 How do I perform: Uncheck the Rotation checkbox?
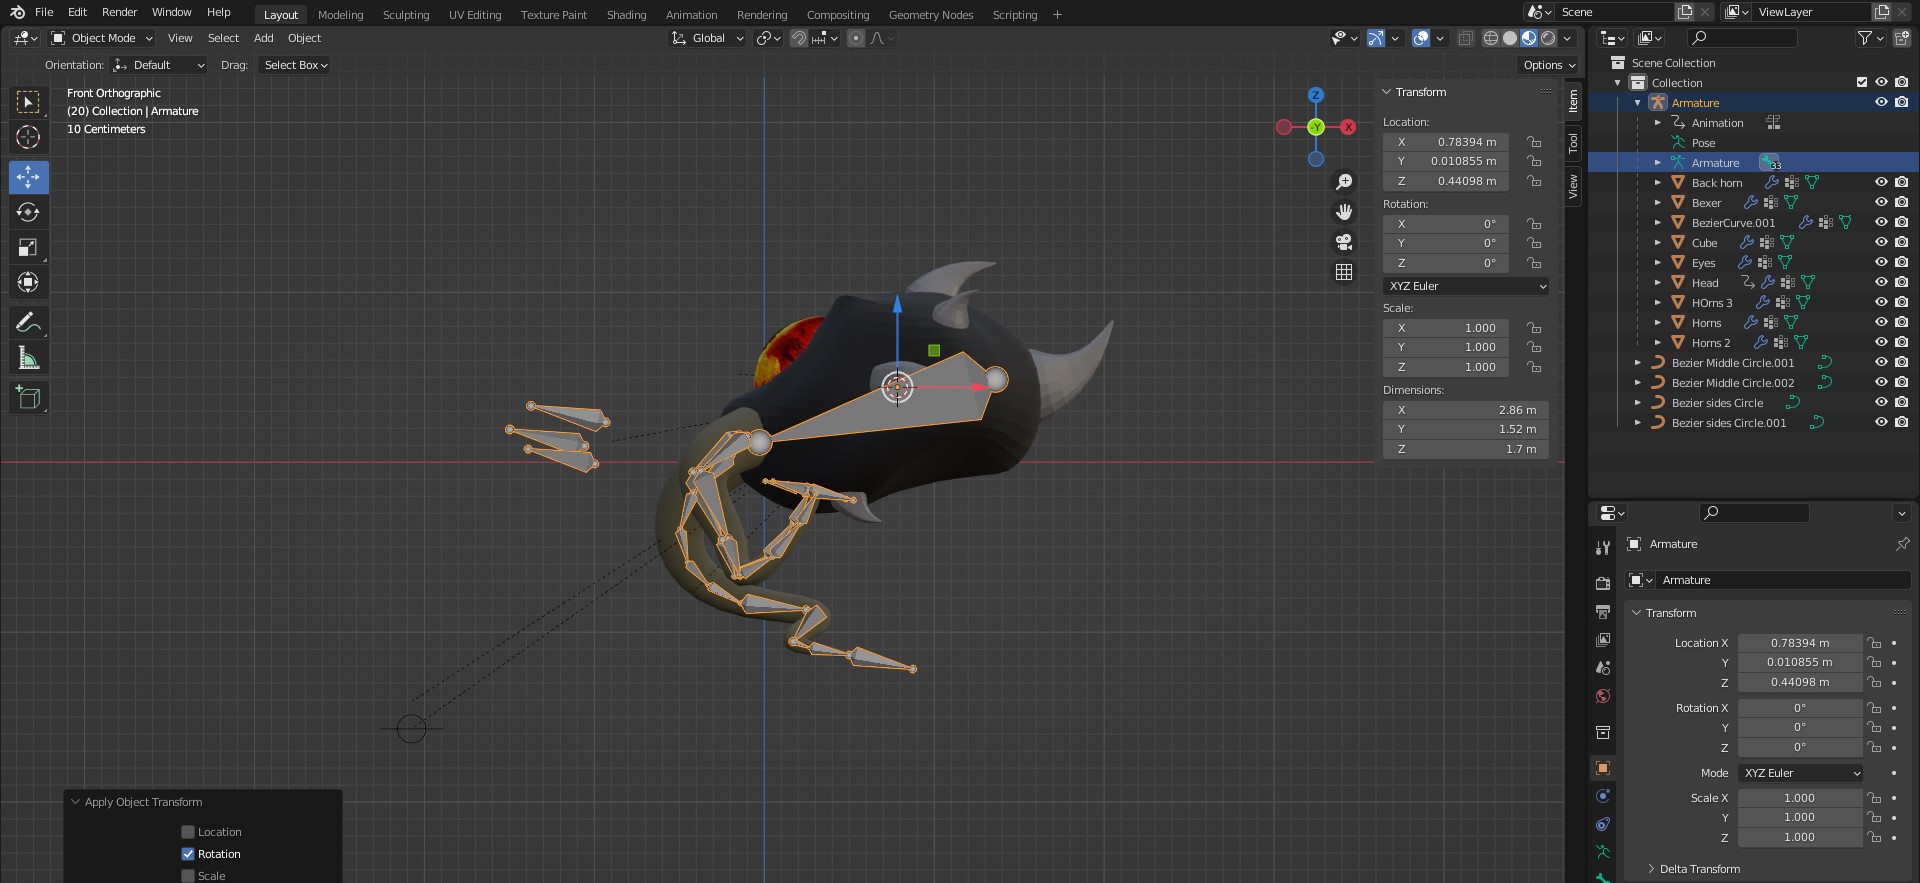coord(187,854)
